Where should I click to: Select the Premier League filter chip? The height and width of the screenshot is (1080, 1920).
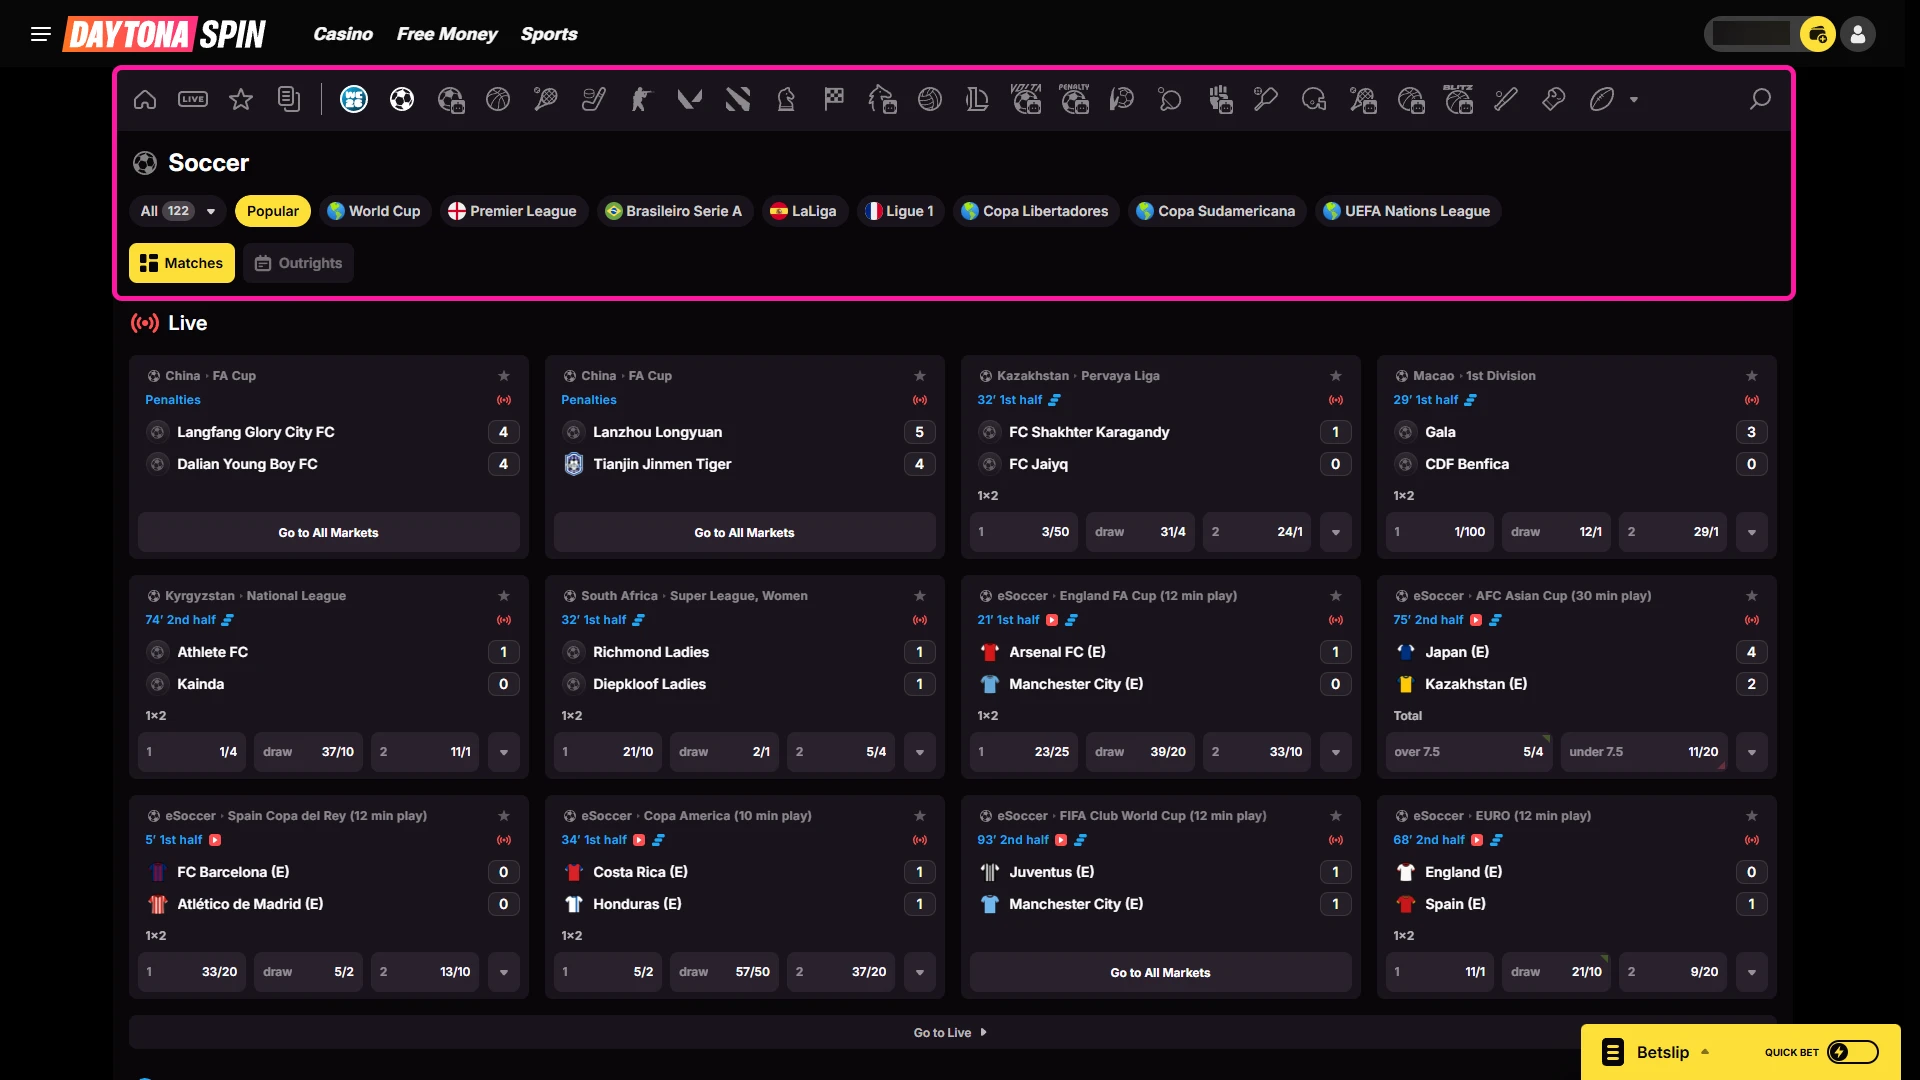(x=513, y=211)
